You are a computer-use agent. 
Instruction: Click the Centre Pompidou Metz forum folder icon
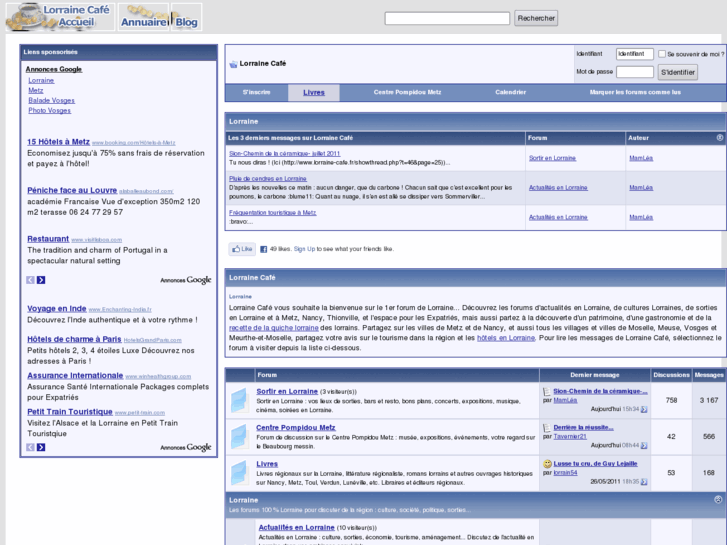240,437
